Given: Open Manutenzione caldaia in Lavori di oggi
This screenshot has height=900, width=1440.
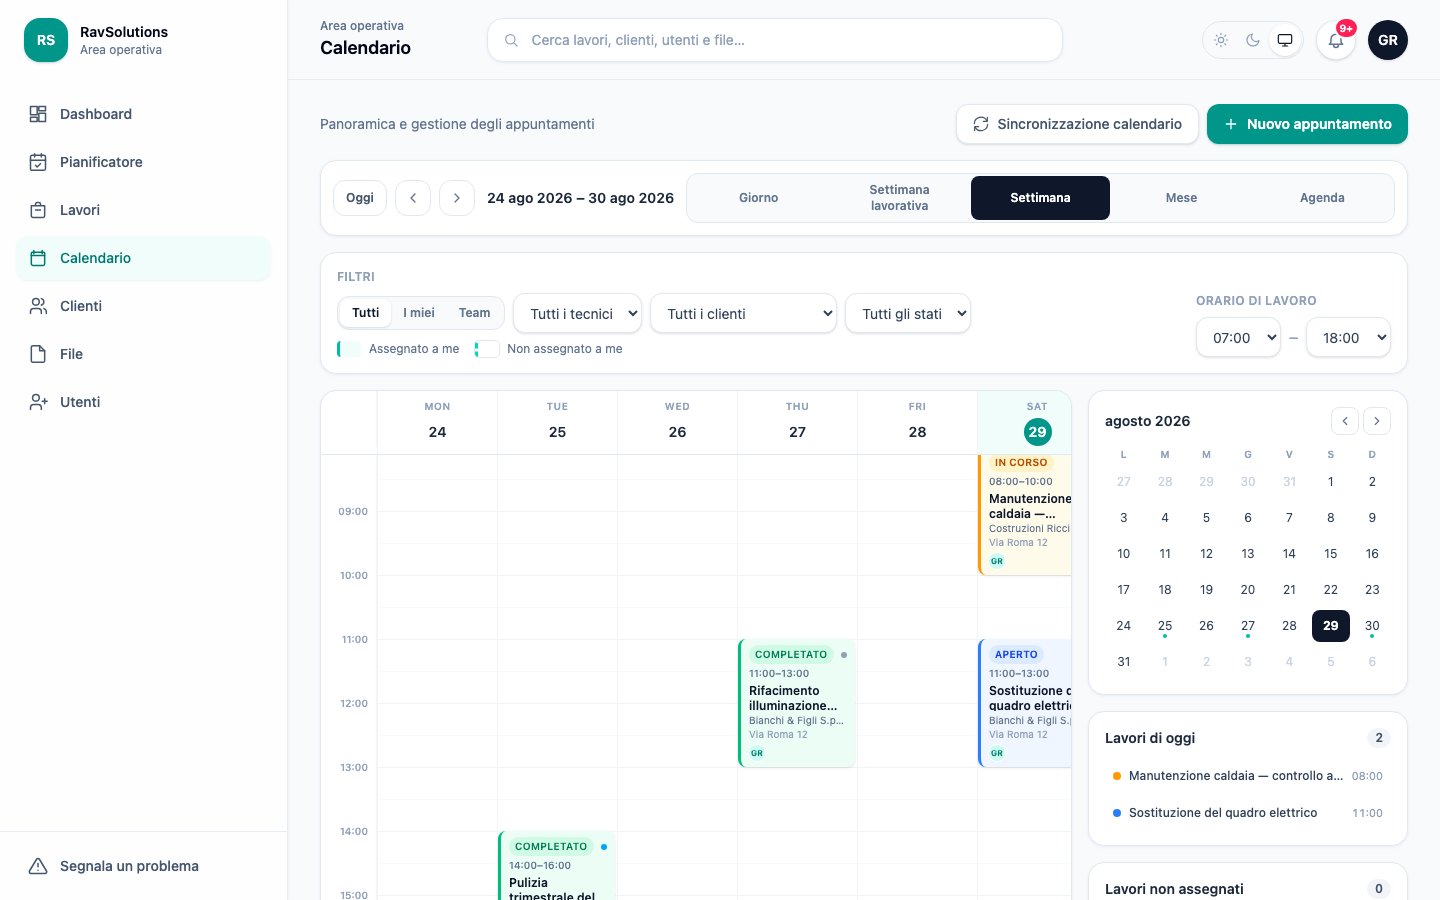Looking at the screenshot, I should tap(1248, 776).
